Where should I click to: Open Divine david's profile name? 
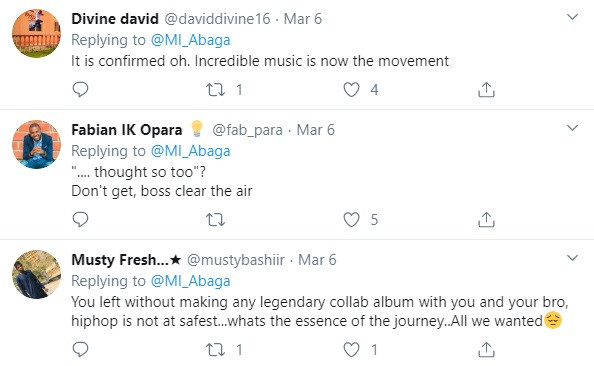pyautogui.click(x=115, y=19)
